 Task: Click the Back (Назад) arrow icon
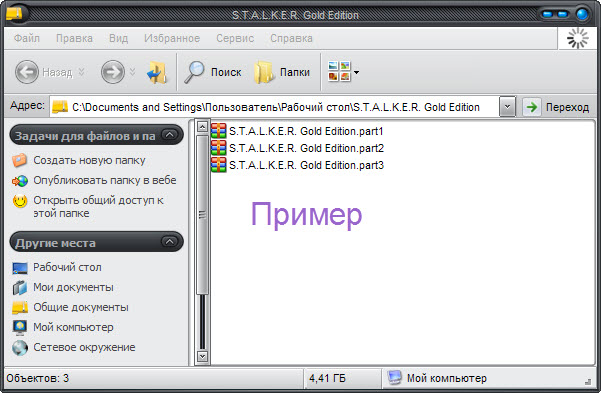tap(26, 72)
